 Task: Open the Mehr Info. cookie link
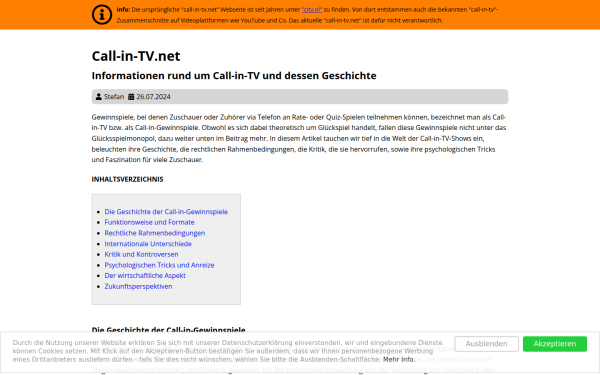[399, 359]
